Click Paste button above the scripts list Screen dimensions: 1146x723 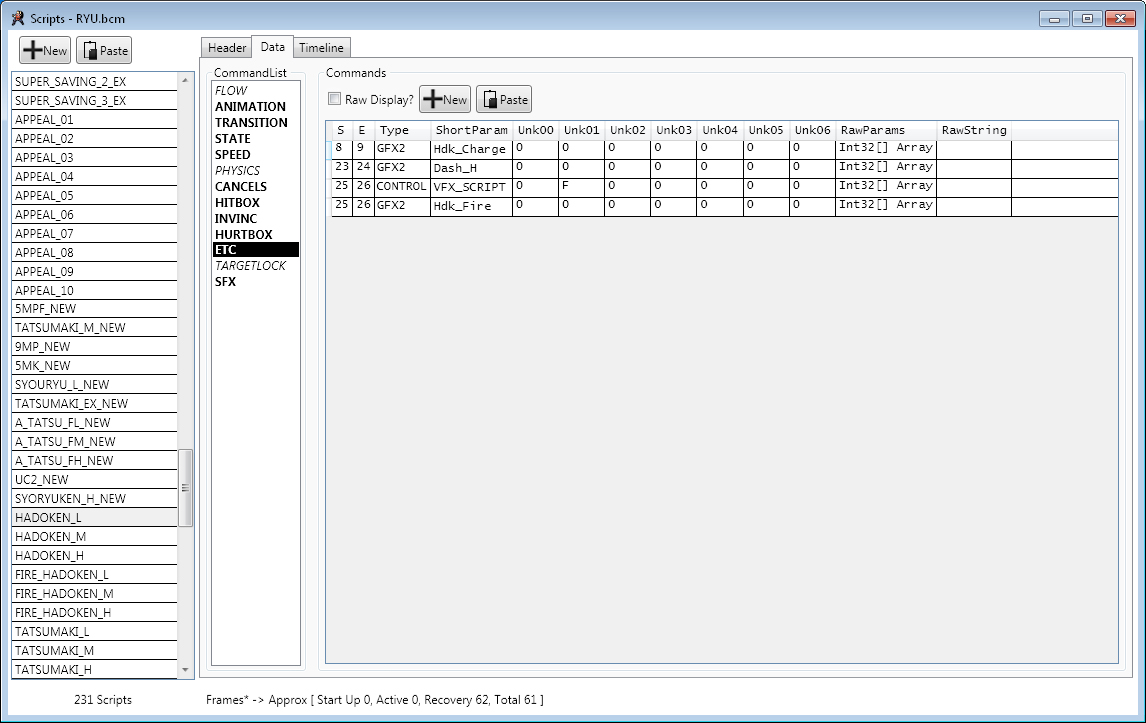pos(105,51)
